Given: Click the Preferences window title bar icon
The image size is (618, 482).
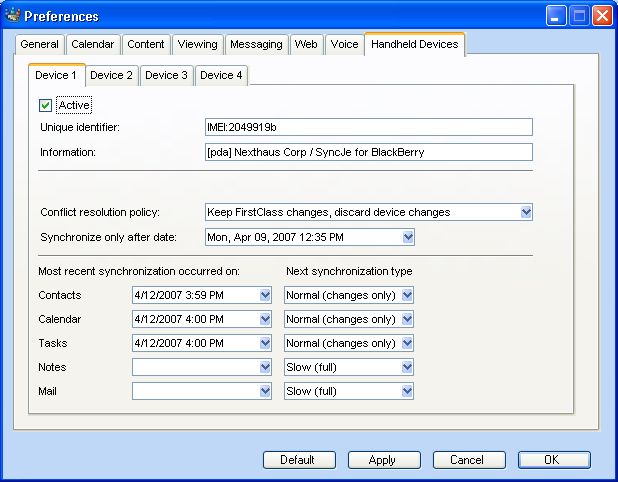Looking at the screenshot, I should click(x=13, y=16).
